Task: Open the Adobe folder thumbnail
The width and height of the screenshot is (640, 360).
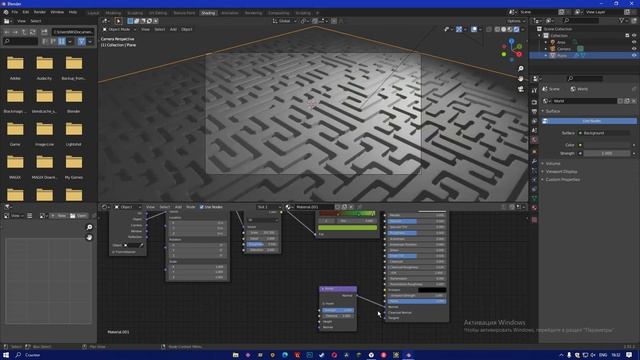Action: (x=15, y=63)
